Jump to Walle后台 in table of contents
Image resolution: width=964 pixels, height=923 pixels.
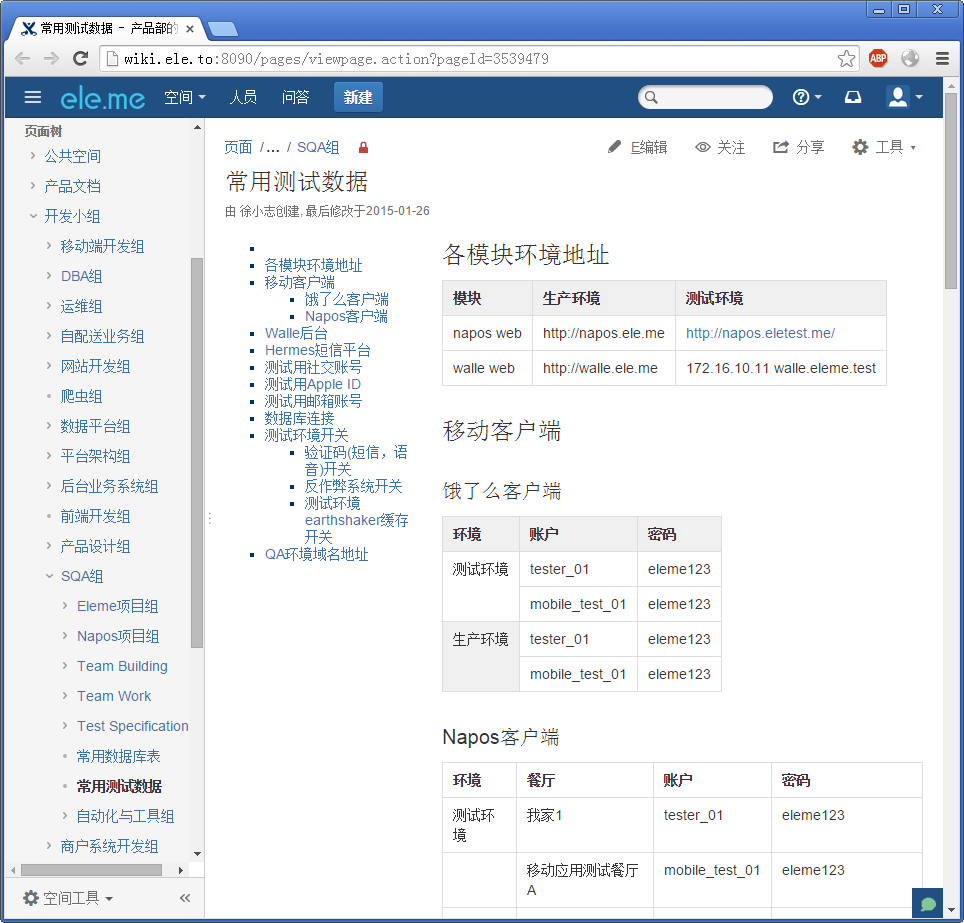[x=296, y=333]
